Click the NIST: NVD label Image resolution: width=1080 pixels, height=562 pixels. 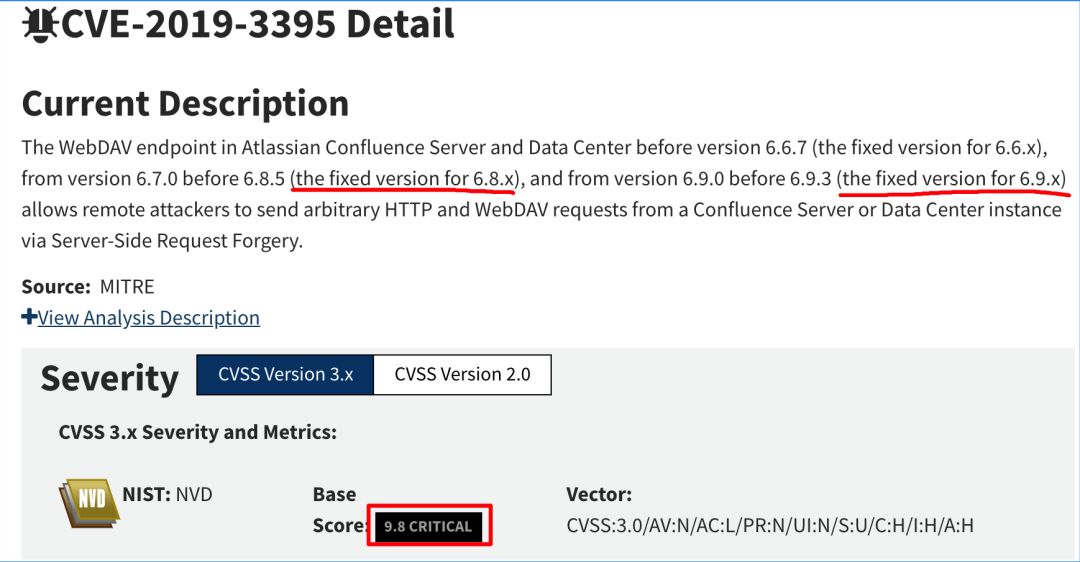point(167,494)
